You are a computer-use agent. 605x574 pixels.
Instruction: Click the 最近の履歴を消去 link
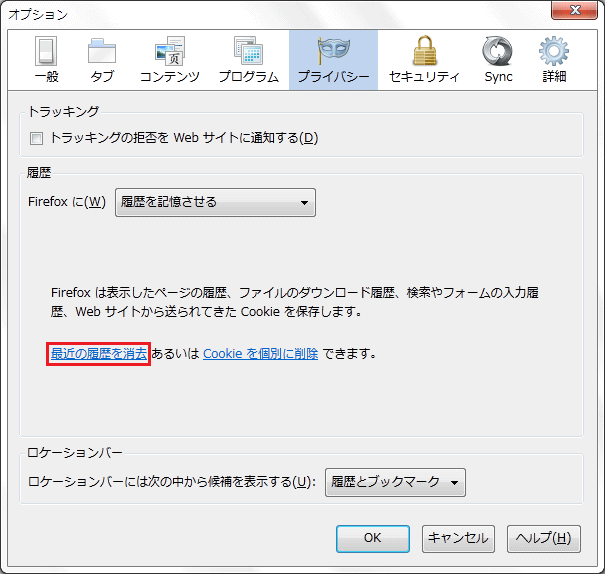coord(99,353)
